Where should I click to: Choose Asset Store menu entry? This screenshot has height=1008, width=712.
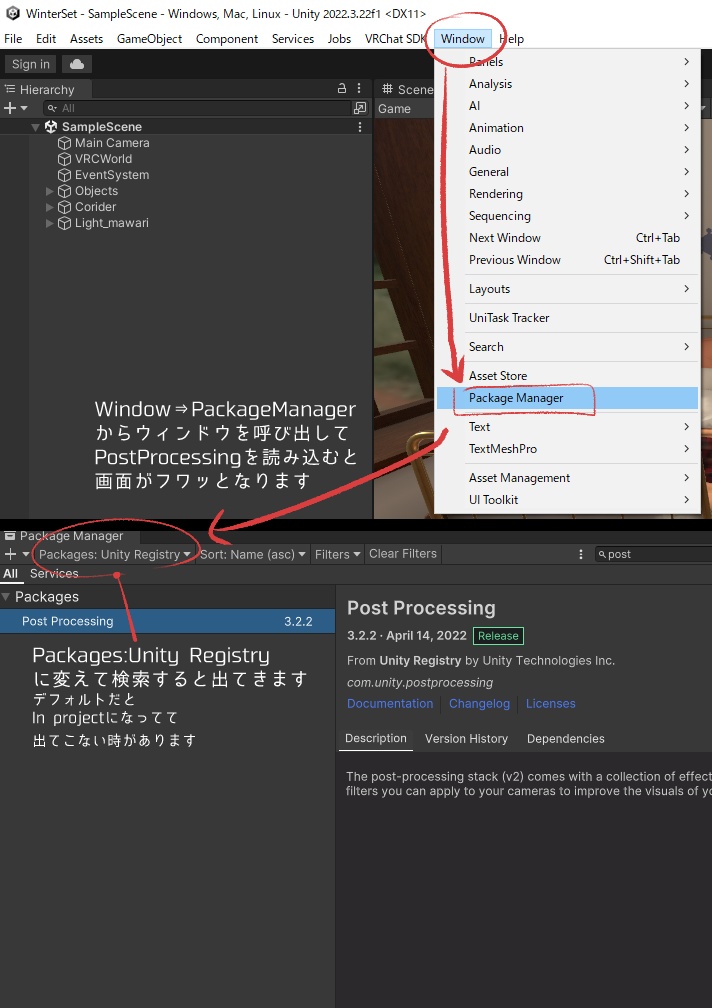coord(567,375)
